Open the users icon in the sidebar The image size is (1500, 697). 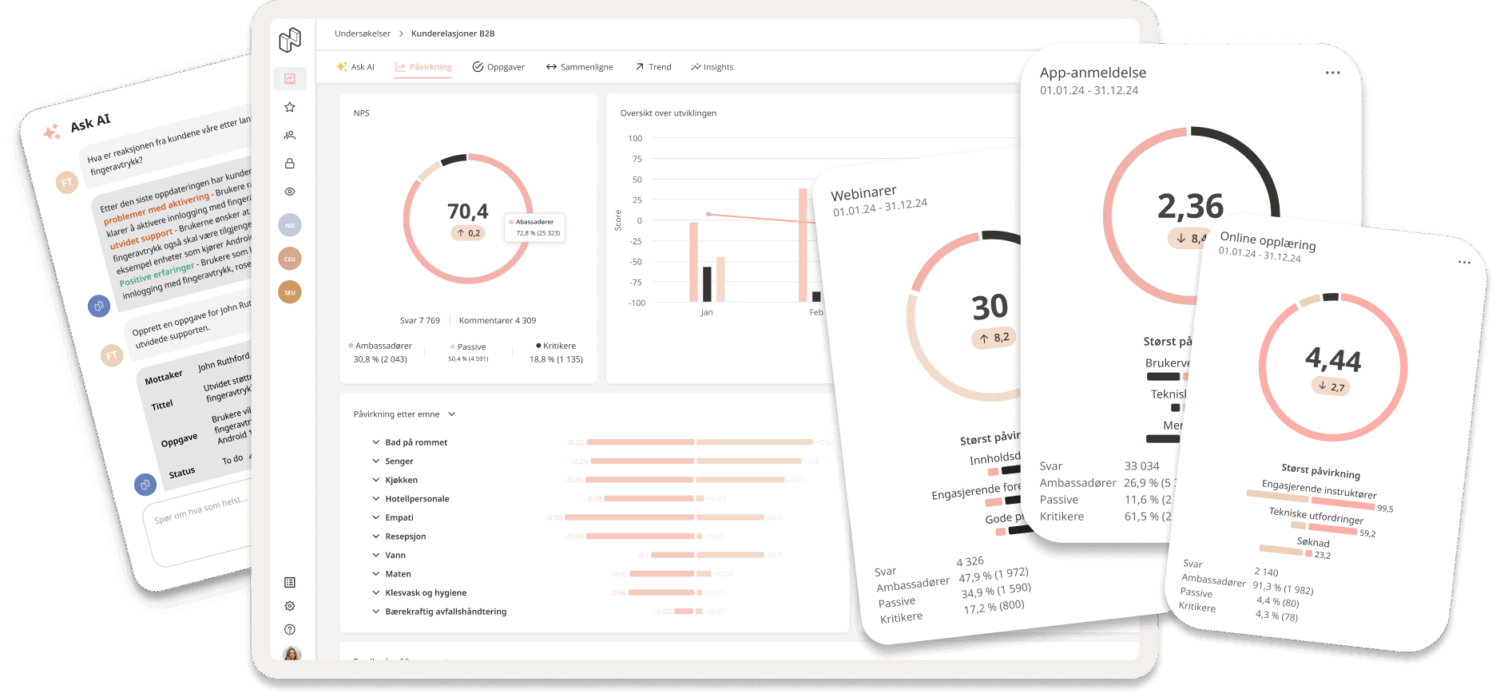[x=290, y=135]
